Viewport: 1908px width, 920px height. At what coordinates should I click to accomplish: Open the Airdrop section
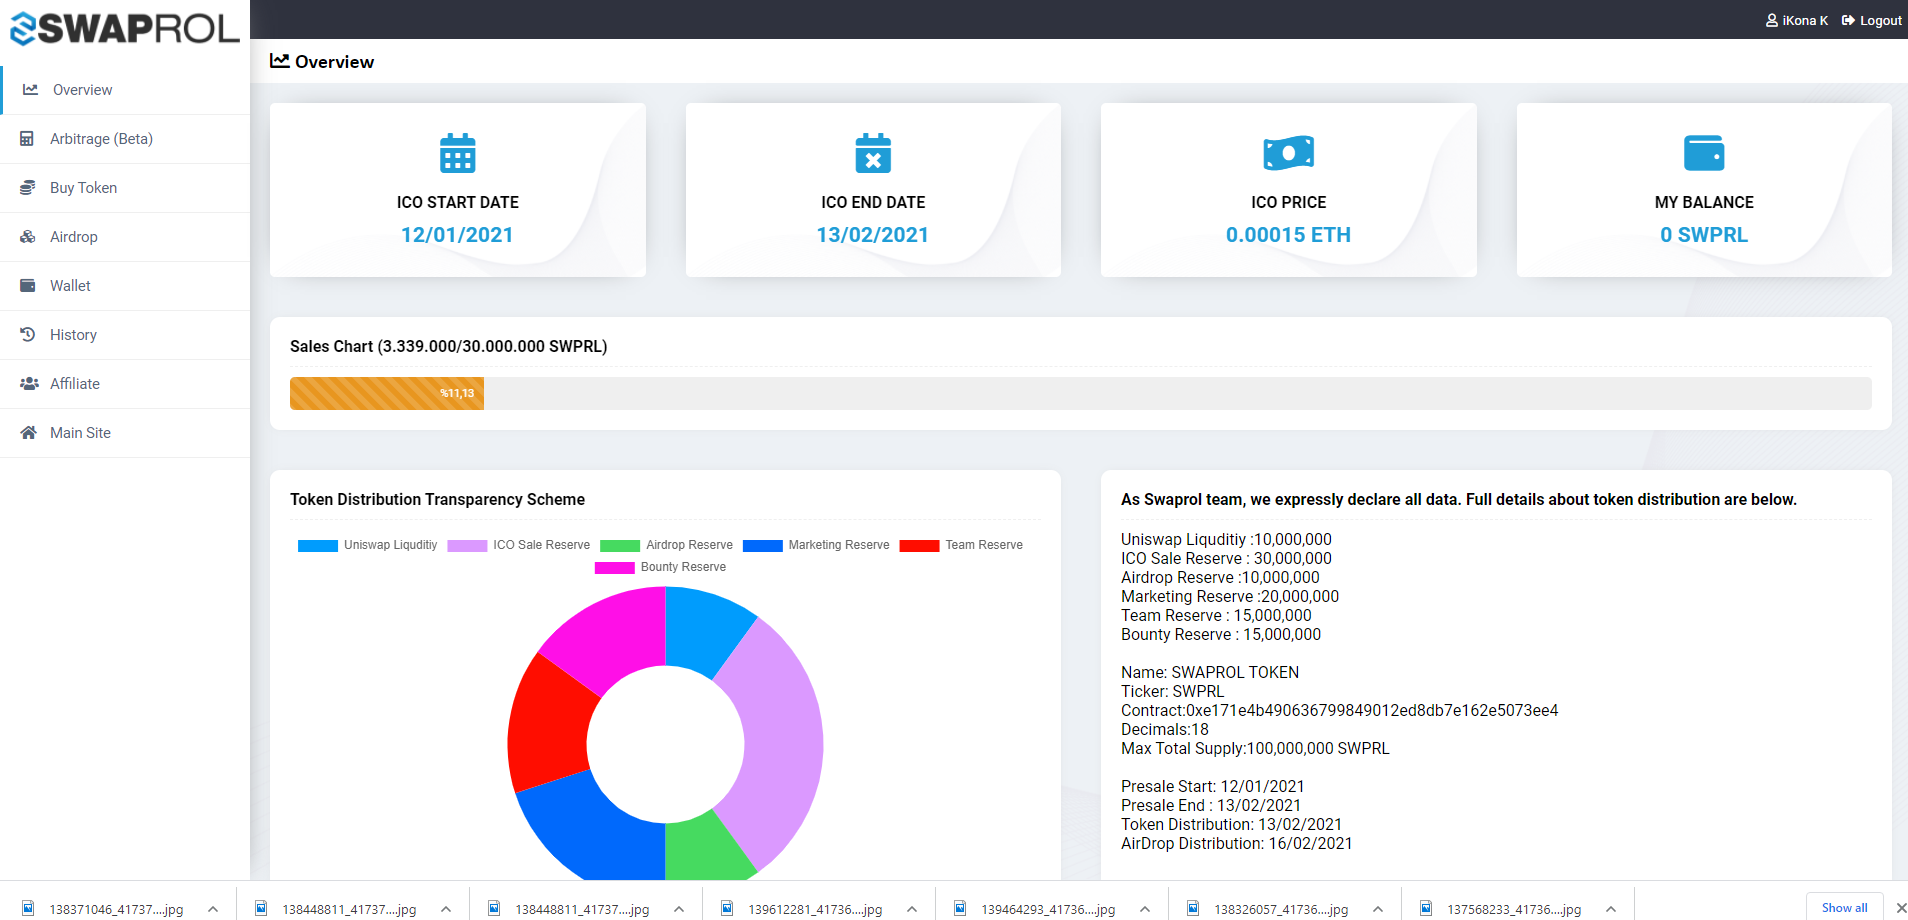[125, 237]
